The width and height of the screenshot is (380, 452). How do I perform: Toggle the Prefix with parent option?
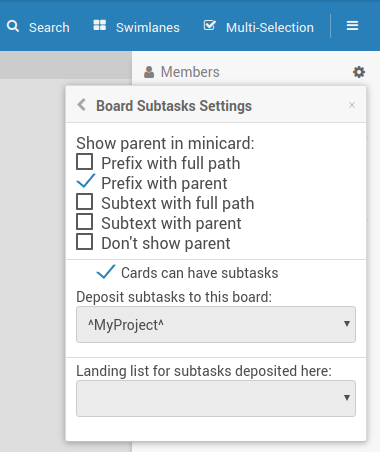[86, 181]
